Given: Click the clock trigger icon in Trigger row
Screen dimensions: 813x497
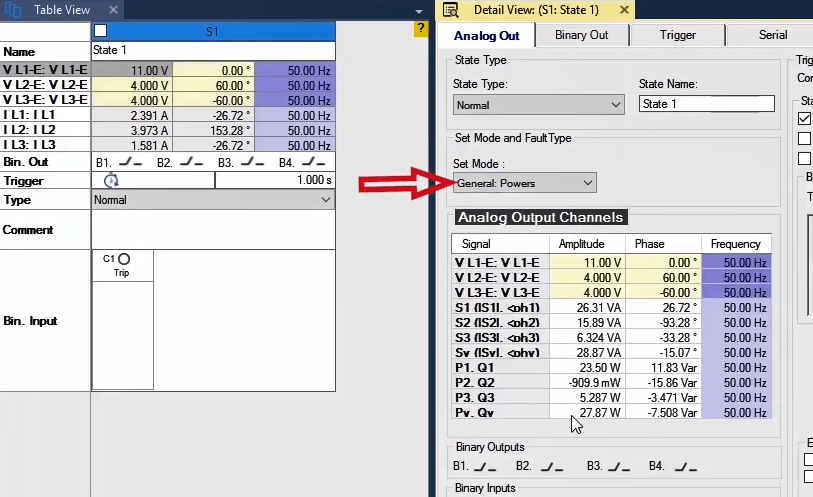Looking at the screenshot, I should click(111, 180).
